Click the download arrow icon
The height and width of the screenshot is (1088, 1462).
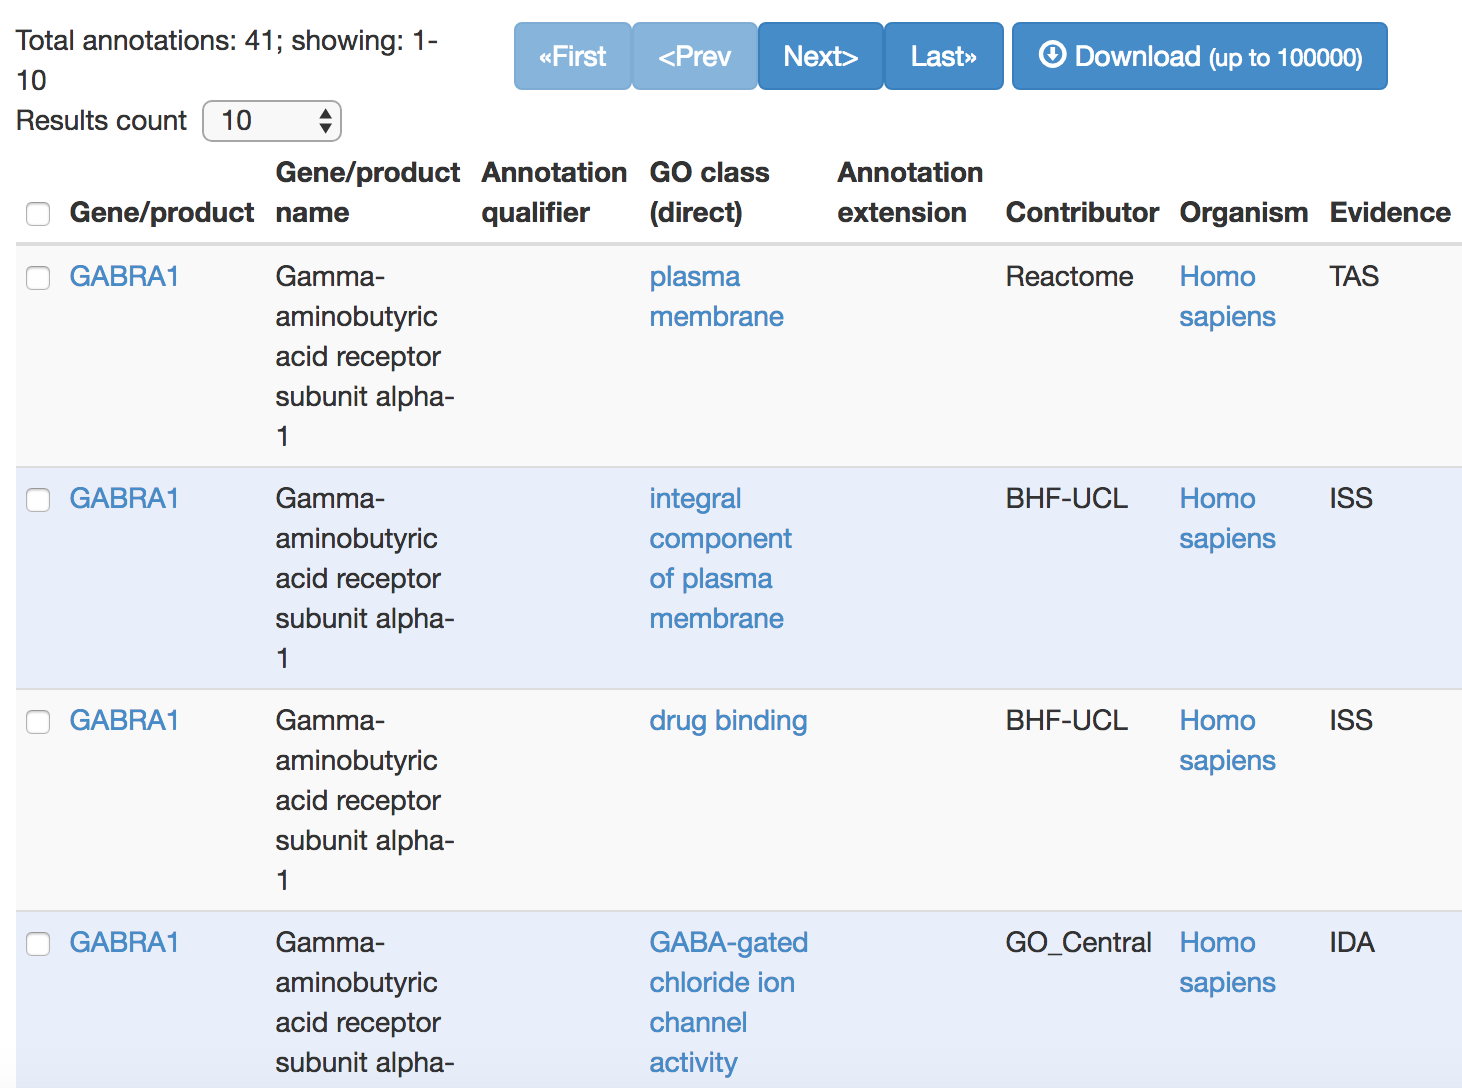pos(1052,54)
